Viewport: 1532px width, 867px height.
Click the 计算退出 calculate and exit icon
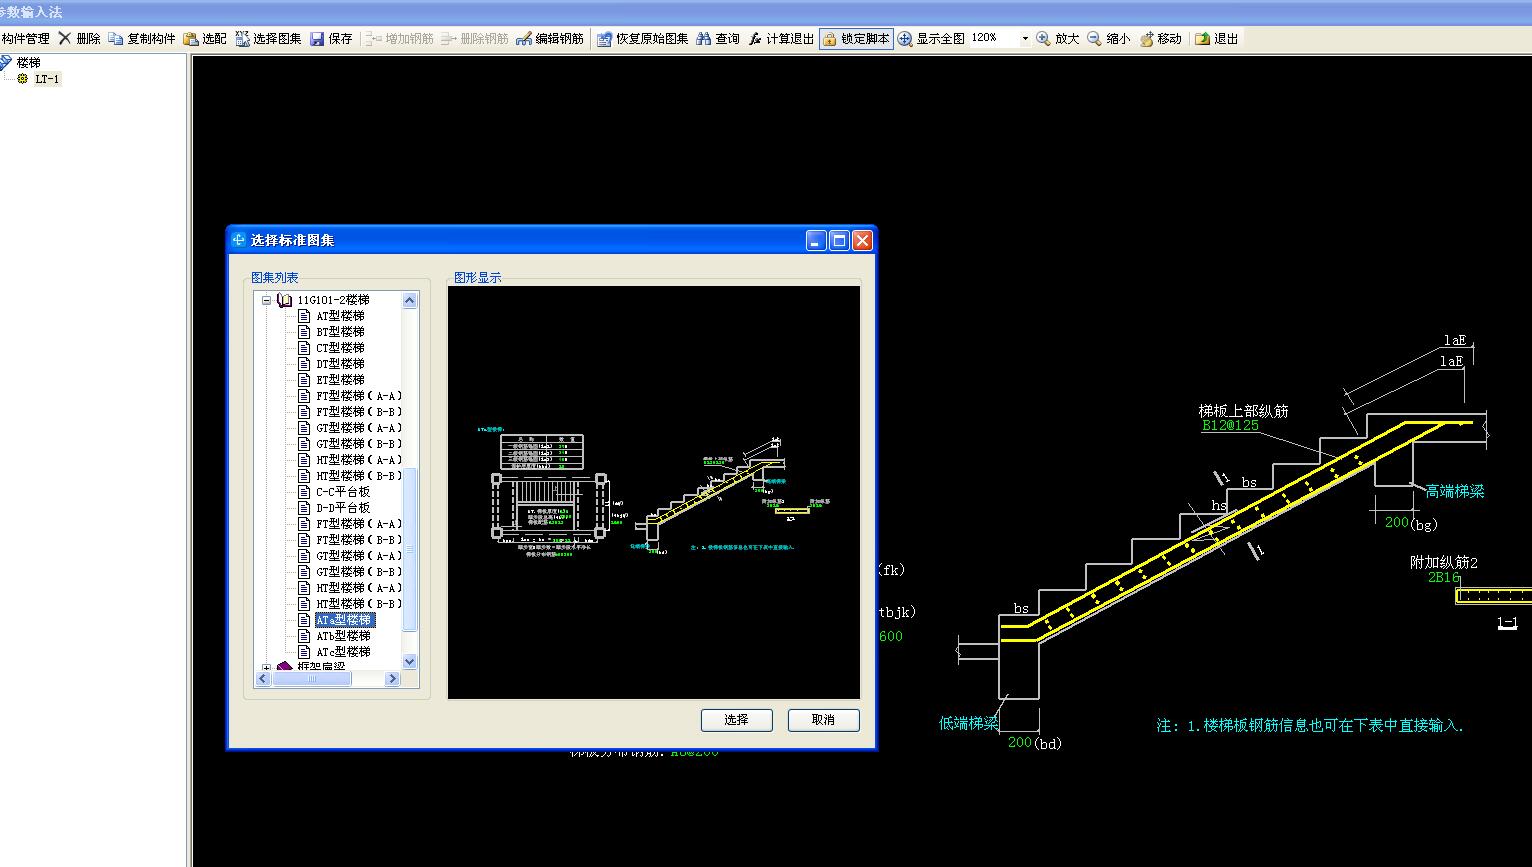tap(755, 38)
